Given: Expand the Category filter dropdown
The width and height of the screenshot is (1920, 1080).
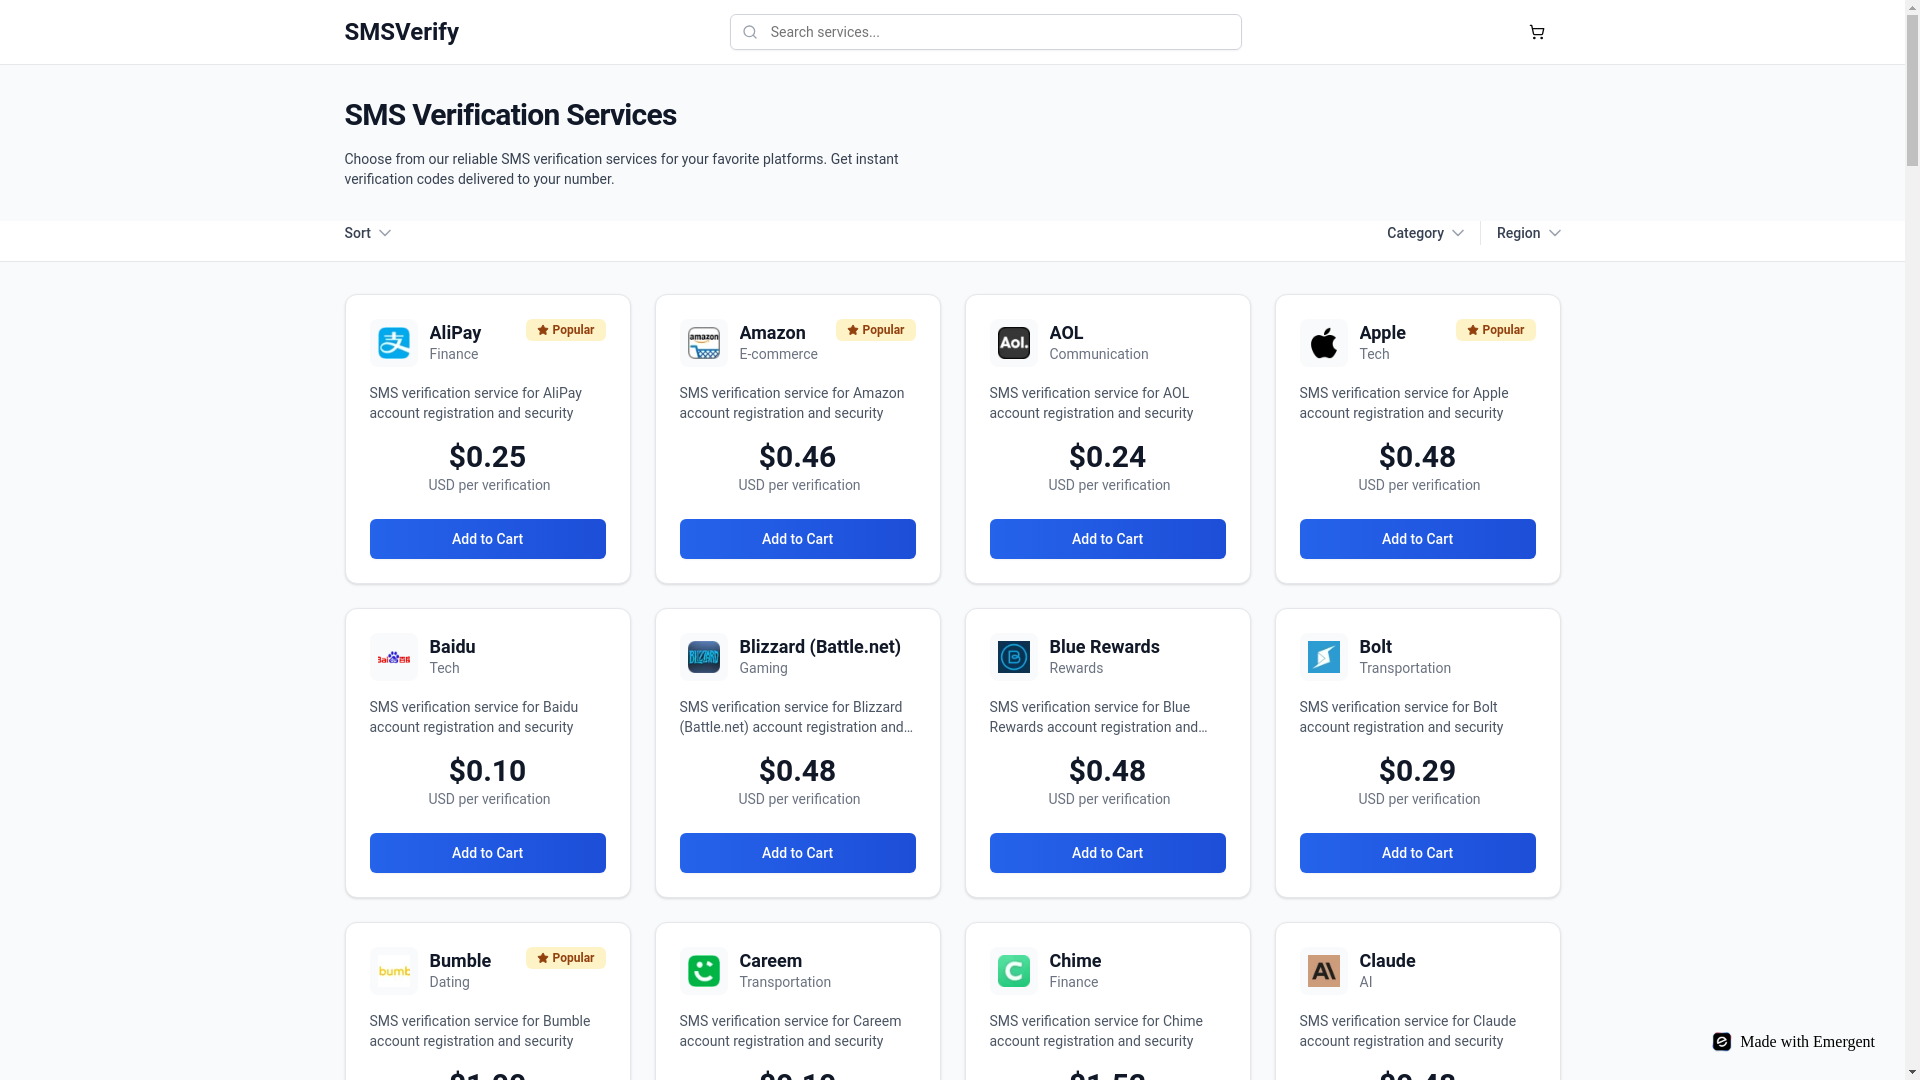Looking at the screenshot, I should click(1425, 233).
